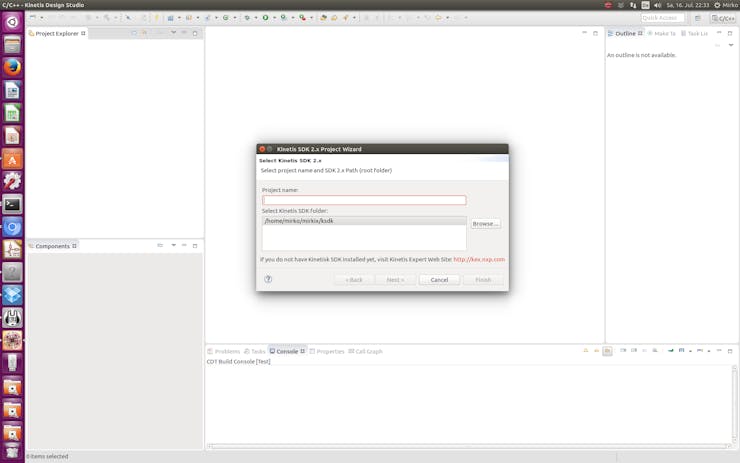This screenshot has width=740, height=463.
Task: Minimize the Console panel
Action: coord(719,351)
